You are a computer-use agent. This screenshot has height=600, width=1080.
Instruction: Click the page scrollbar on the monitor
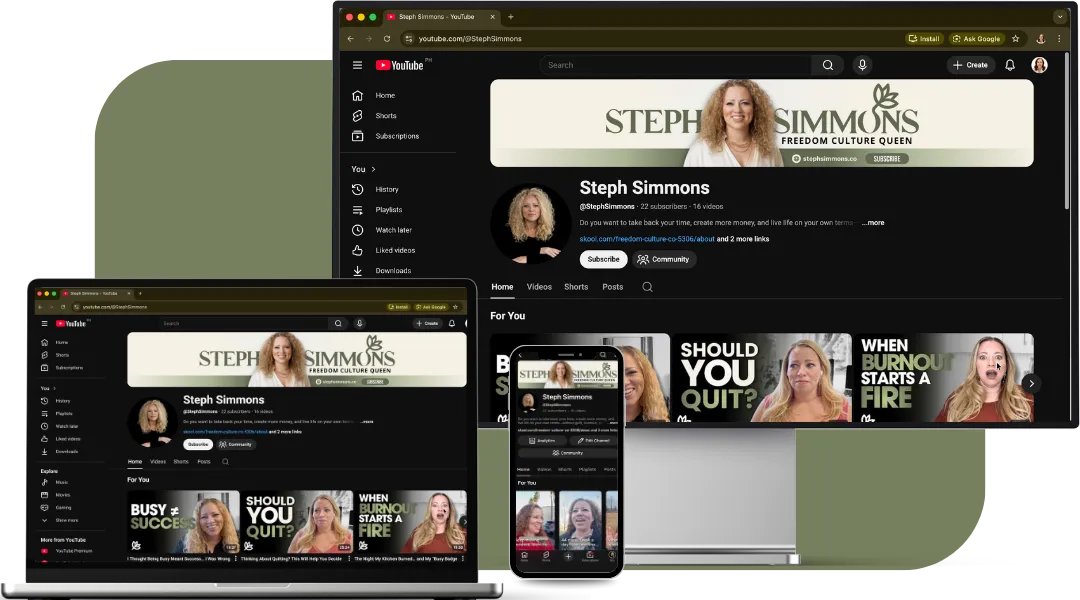pos(1068,131)
